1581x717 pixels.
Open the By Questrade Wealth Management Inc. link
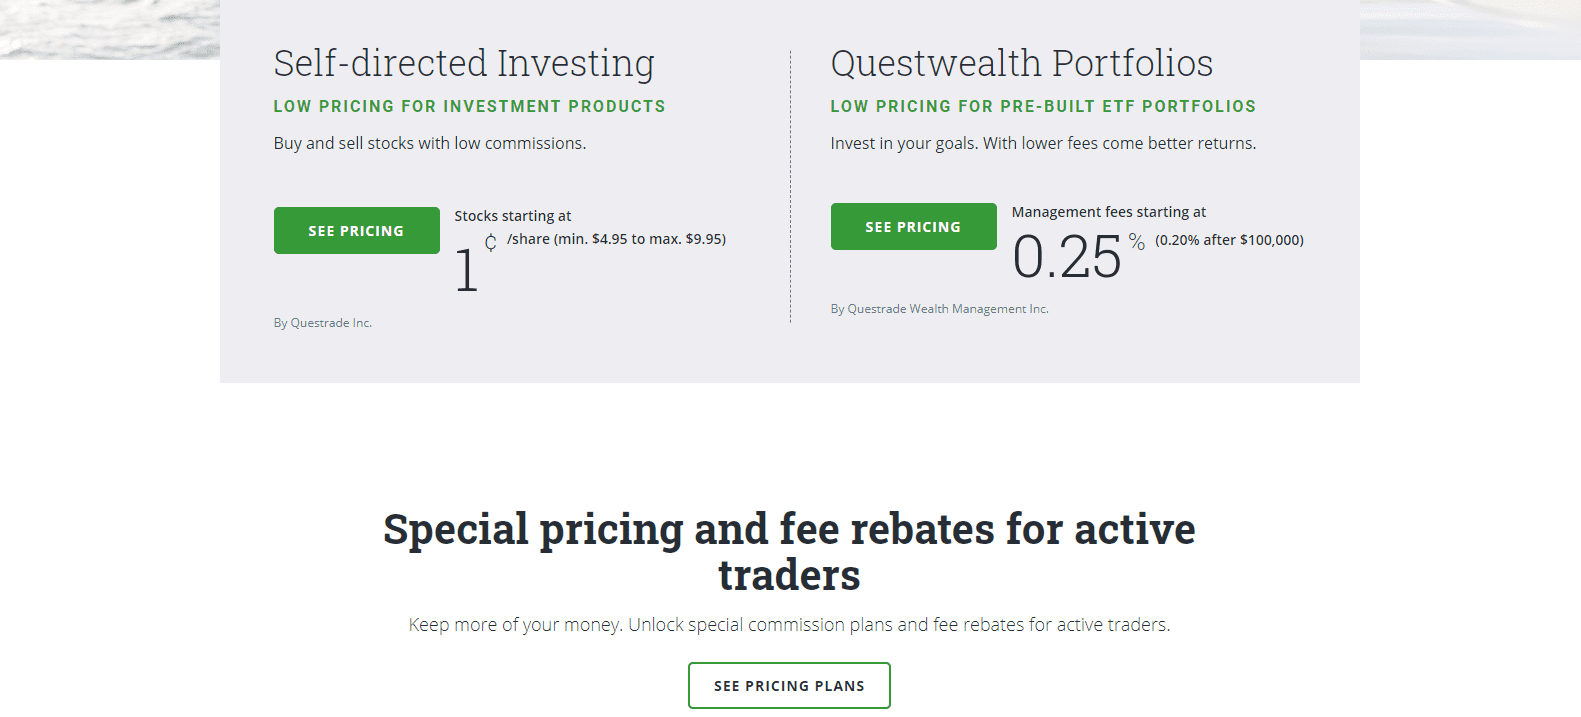(x=939, y=308)
